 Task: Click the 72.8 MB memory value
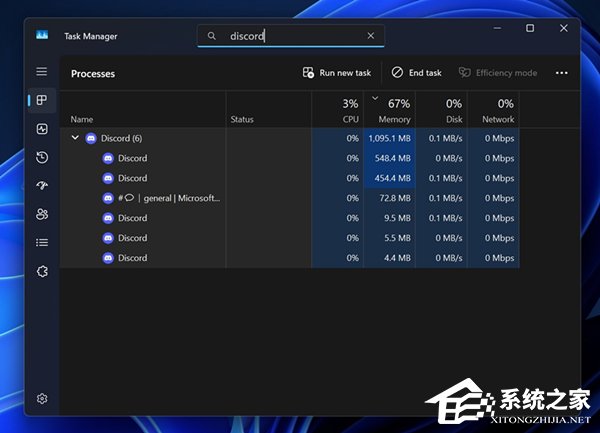point(395,198)
